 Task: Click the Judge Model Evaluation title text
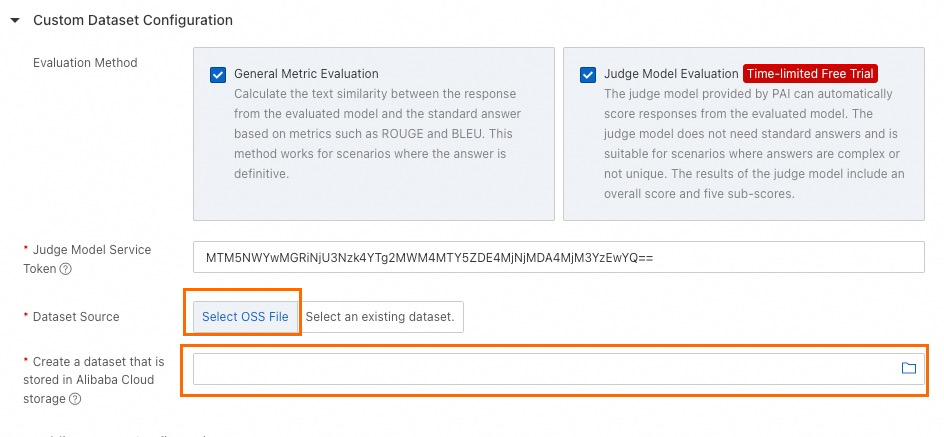coord(671,74)
